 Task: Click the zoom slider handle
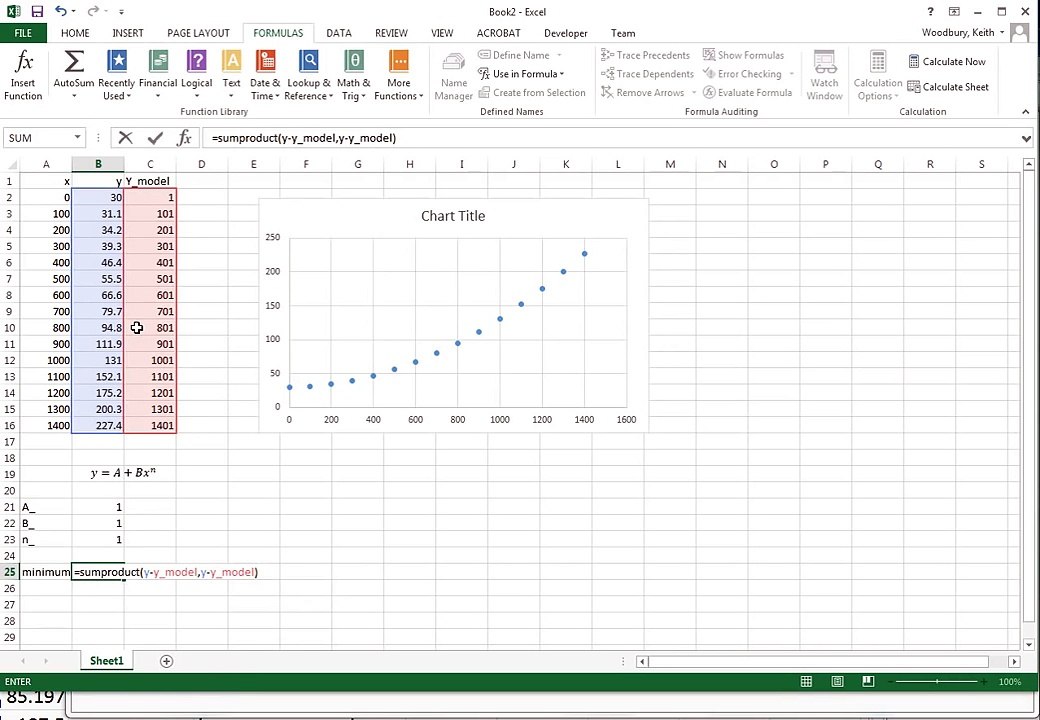click(937, 682)
